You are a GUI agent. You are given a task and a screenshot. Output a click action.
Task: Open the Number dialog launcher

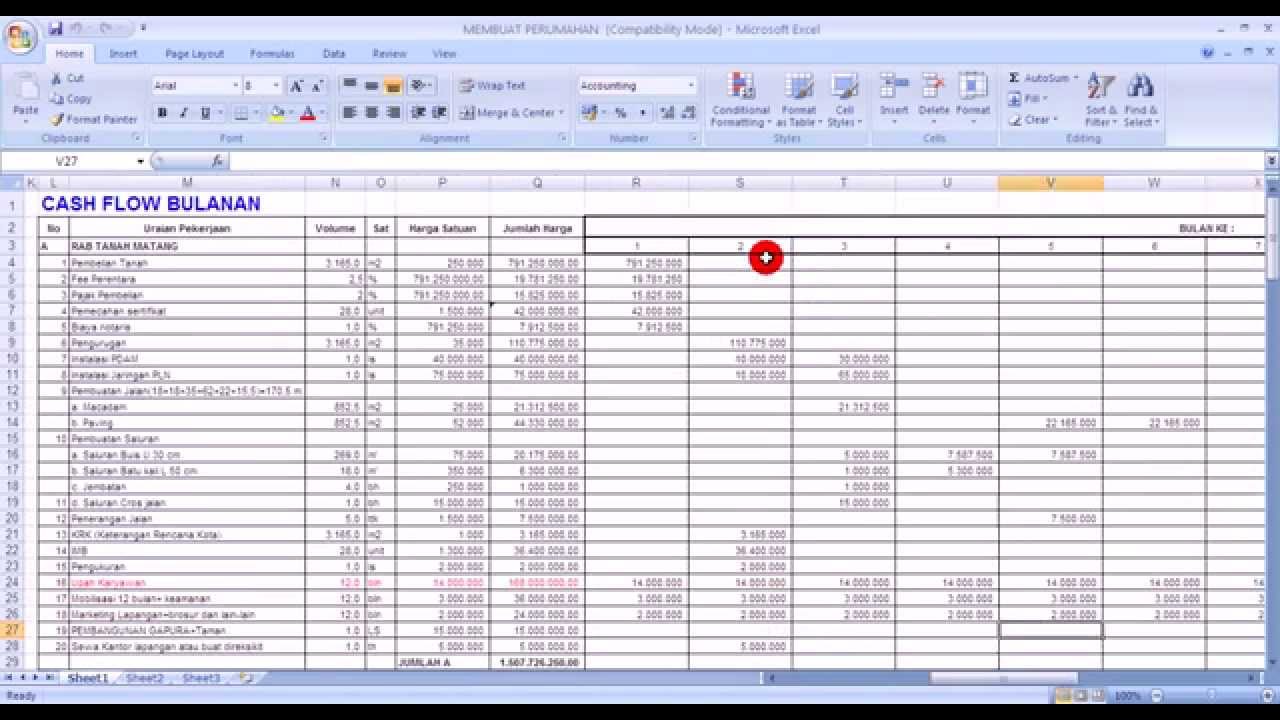(692, 138)
